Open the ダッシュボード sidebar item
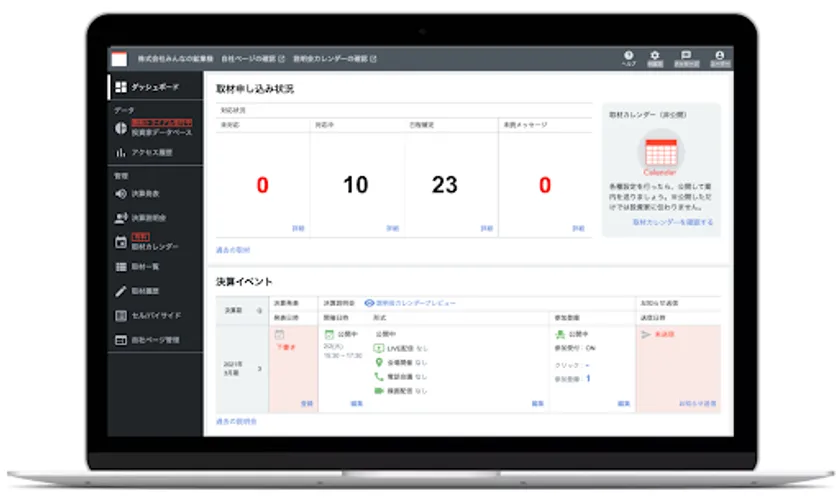Image resolution: width=840 pixels, height=499 pixels. click(156, 87)
